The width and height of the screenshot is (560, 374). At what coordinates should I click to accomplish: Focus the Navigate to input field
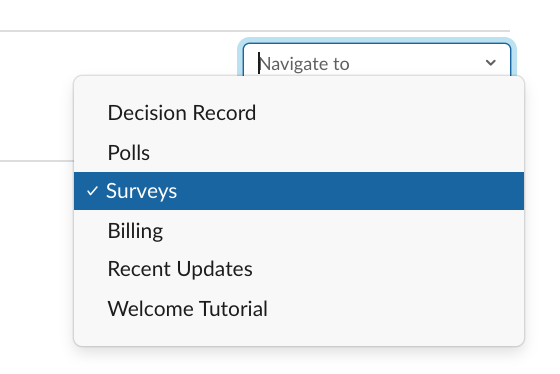(377, 60)
